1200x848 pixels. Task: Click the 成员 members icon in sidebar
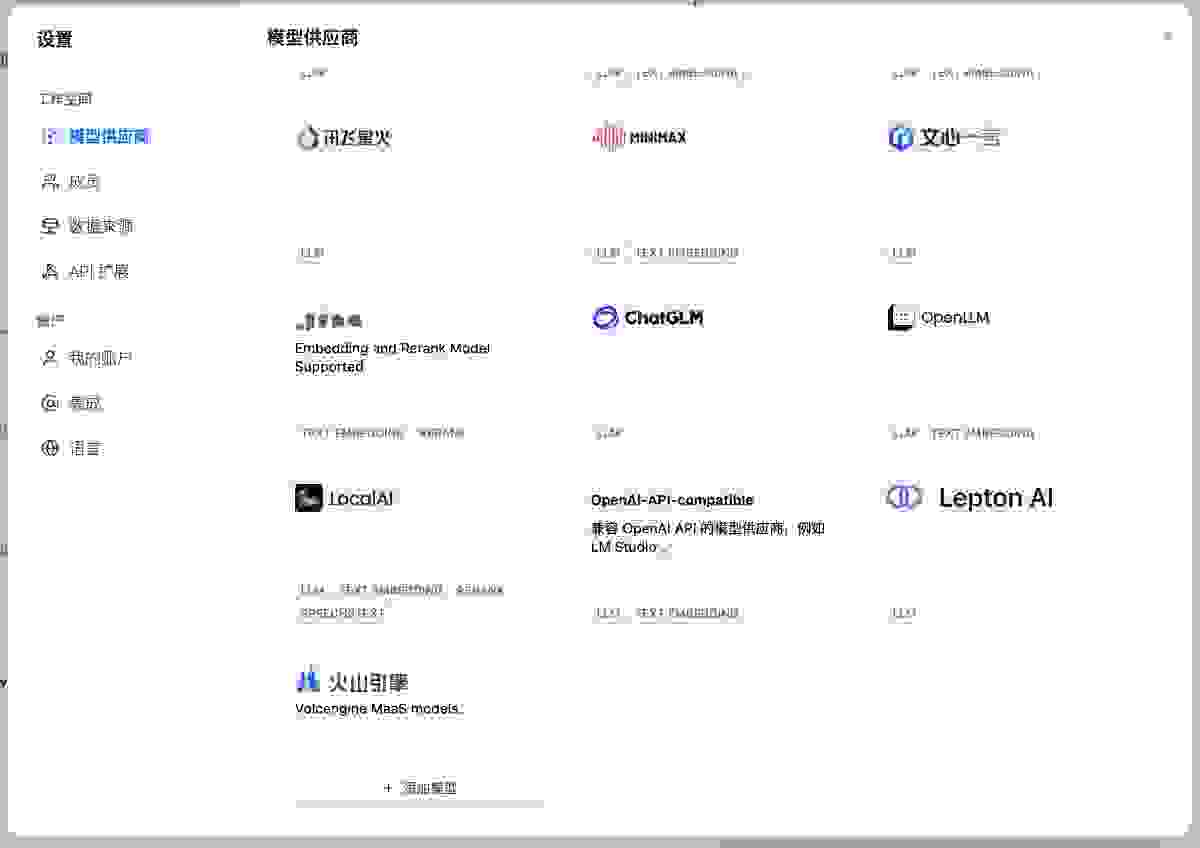click(x=50, y=182)
